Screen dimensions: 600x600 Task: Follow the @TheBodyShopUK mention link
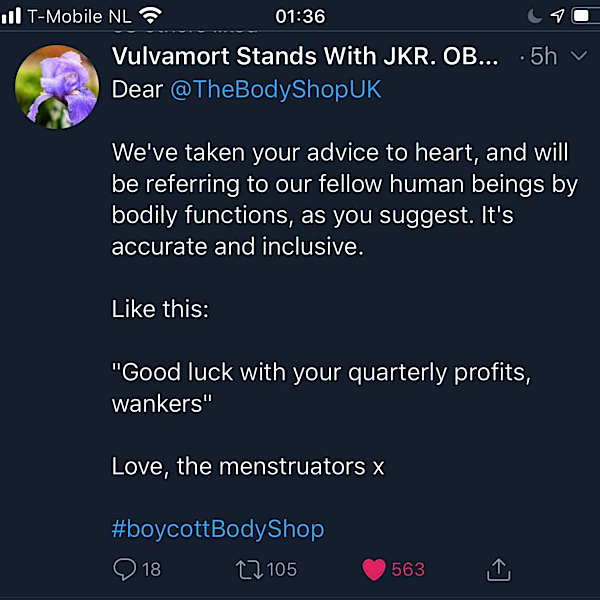(276, 90)
